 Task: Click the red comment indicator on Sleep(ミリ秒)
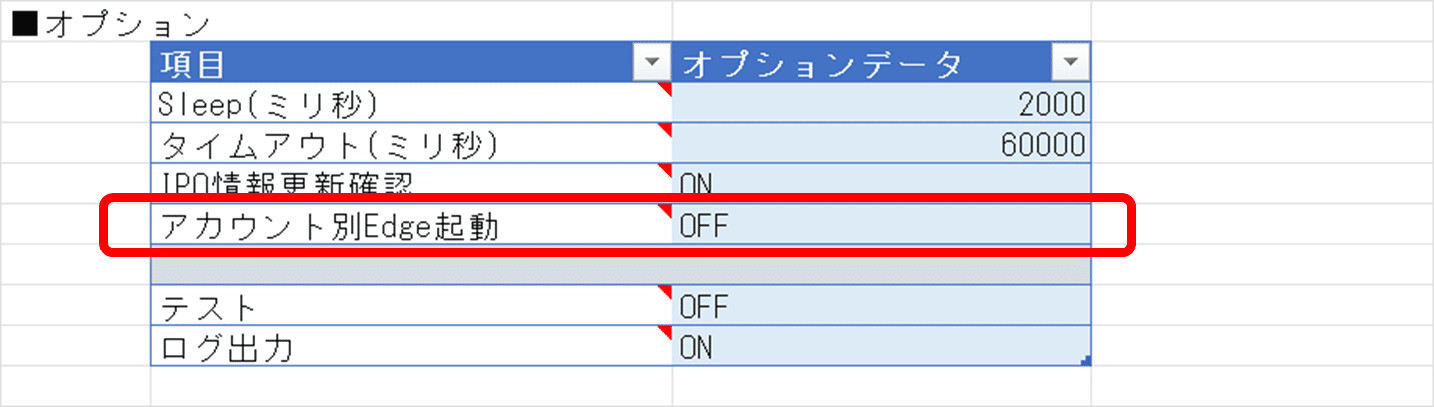pos(667,88)
